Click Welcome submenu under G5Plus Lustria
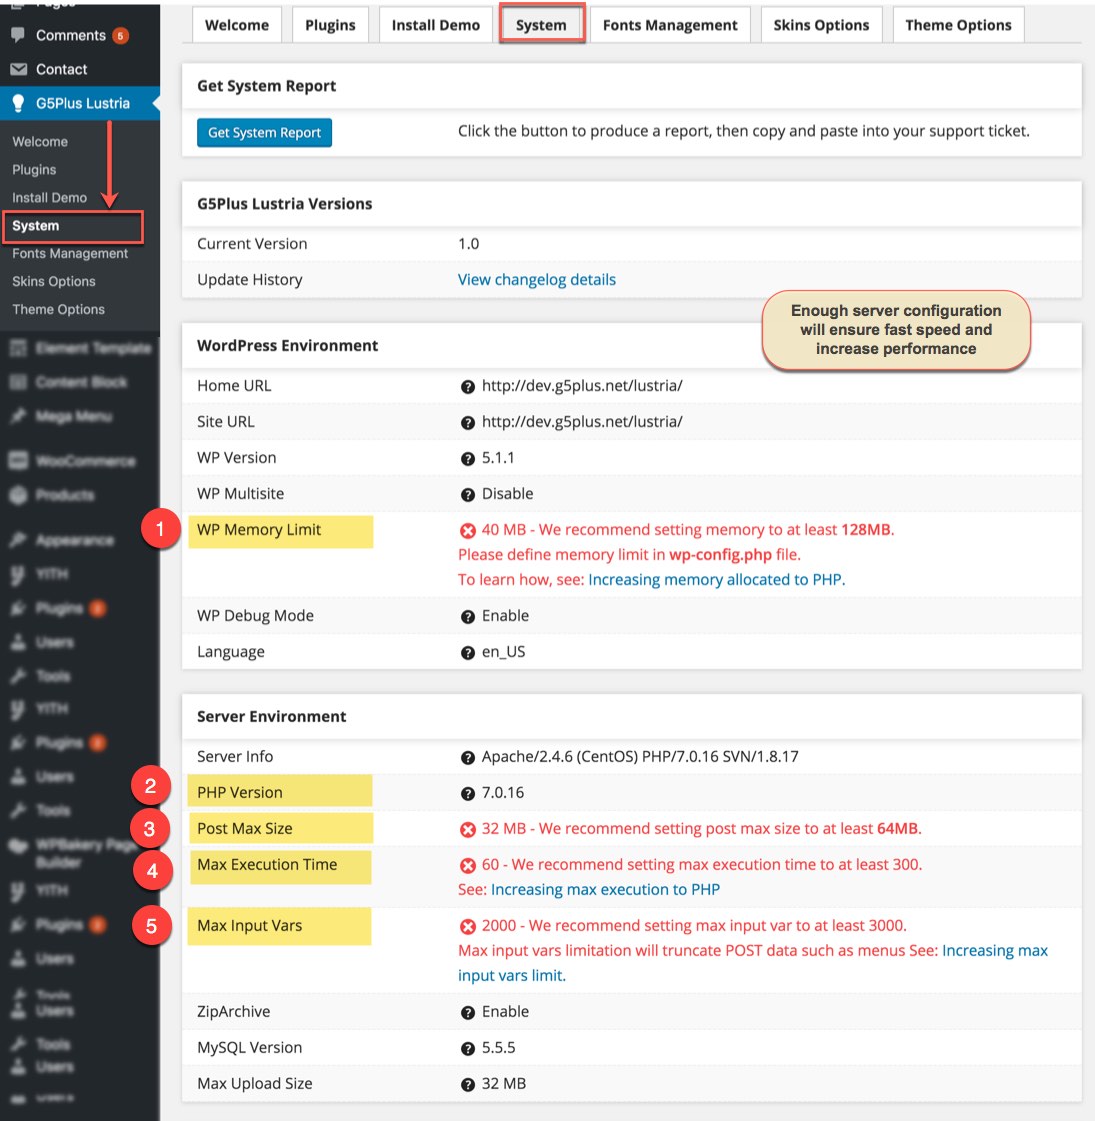Image resolution: width=1095 pixels, height=1121 pixels. point(40,142)
